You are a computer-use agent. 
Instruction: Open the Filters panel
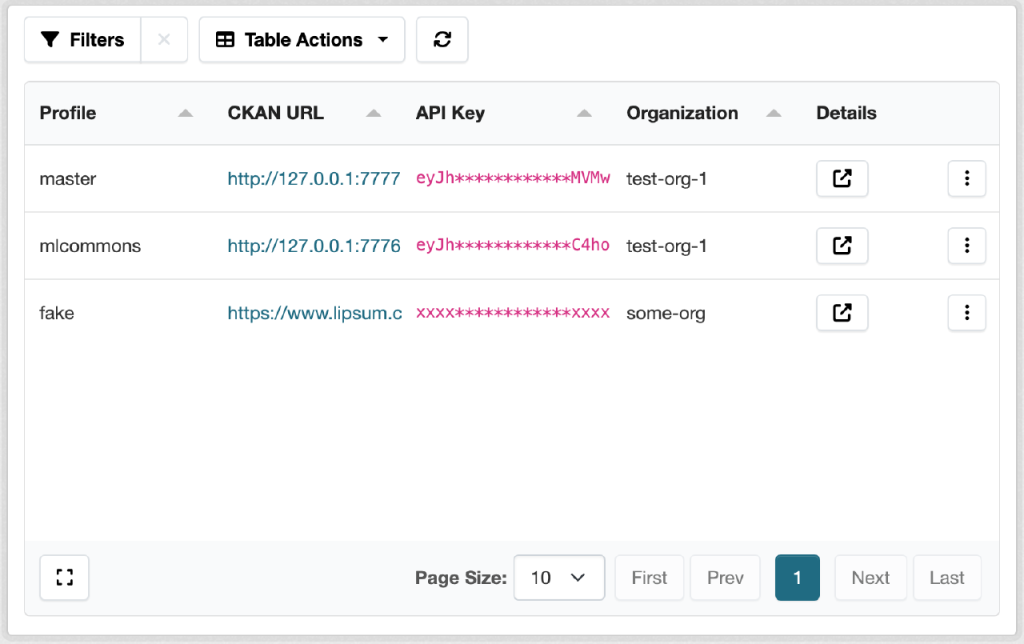82,40
